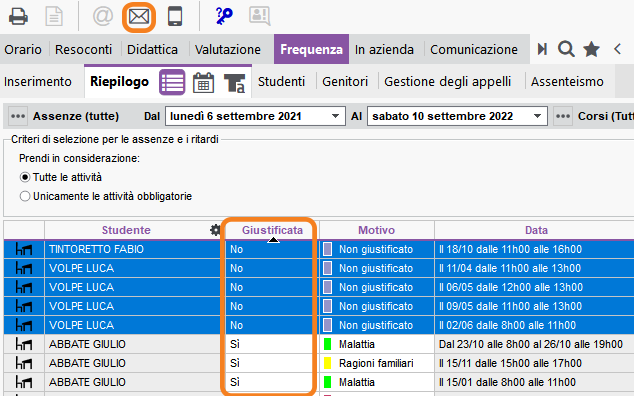634x396 pixels.
Task: Click the table text format icon
Action: pyautogui.click(x=235, y=83)
